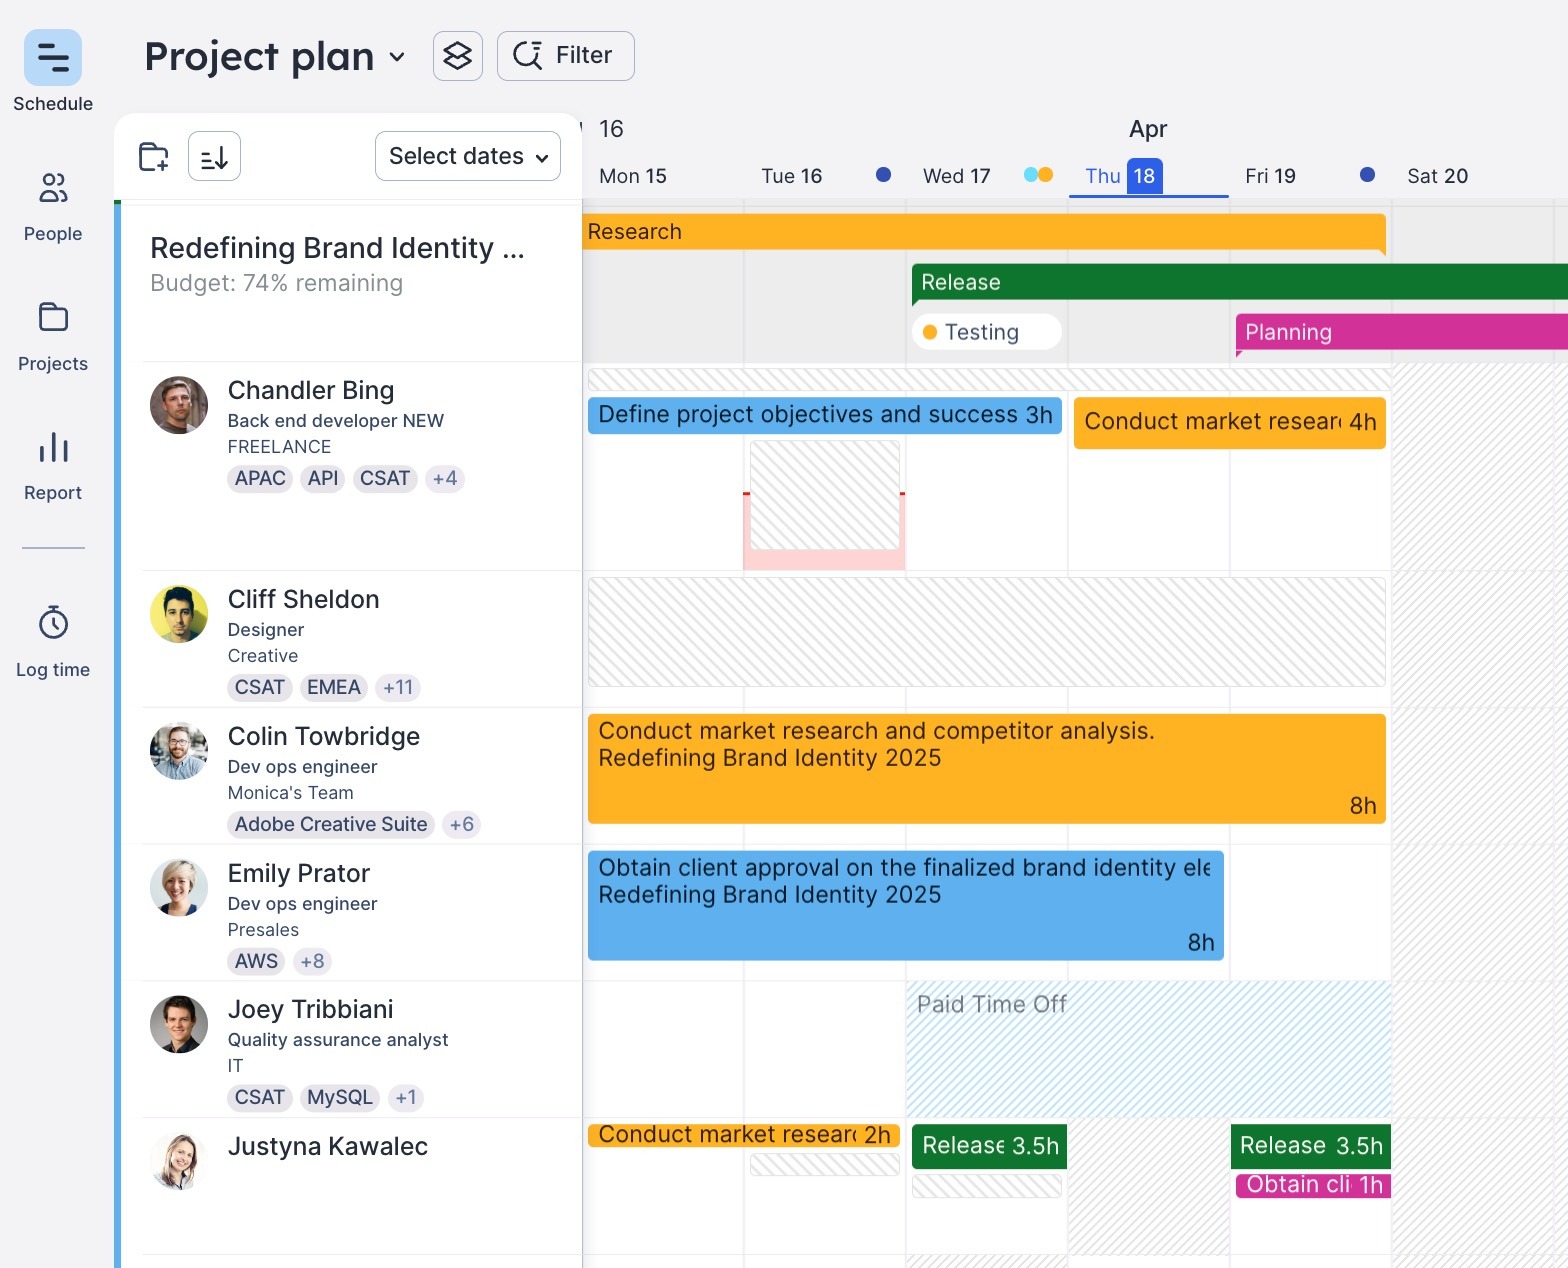Image resolution: width=1568 pixels, height=1268 pixels.
Task: Expand Chandler Bing's +4 more tags
Action: coord(444,479)
